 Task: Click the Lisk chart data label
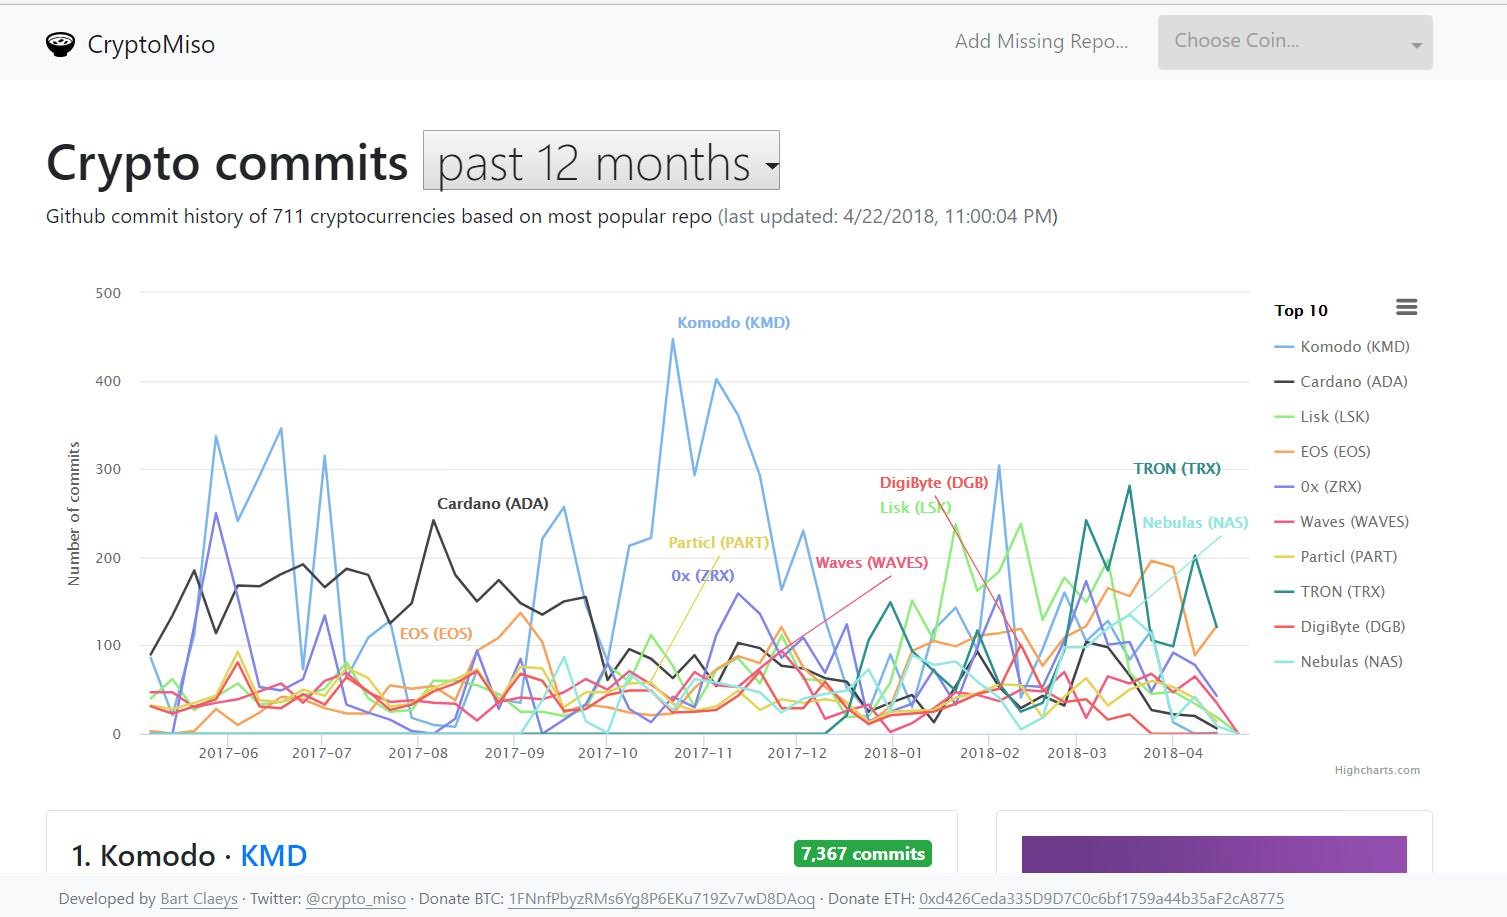point(915,508)
